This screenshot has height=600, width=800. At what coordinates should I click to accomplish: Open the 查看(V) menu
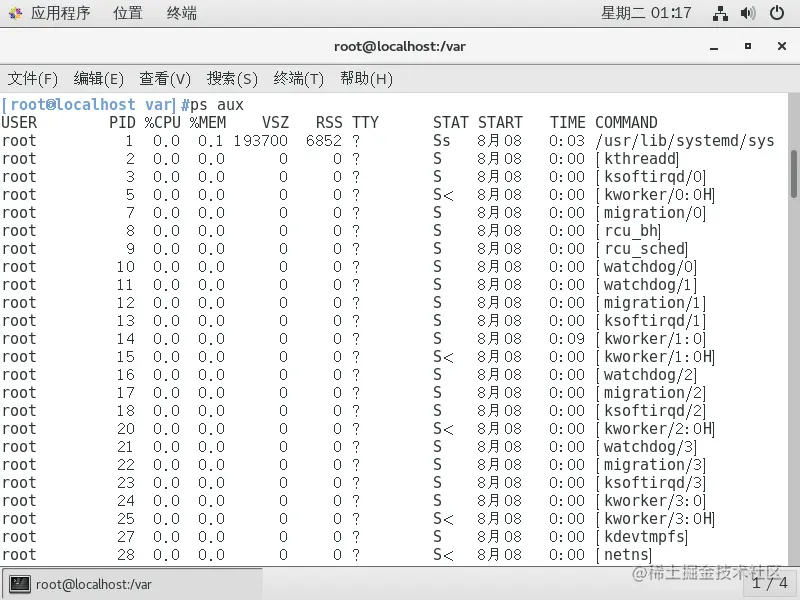tap(165, 78)
